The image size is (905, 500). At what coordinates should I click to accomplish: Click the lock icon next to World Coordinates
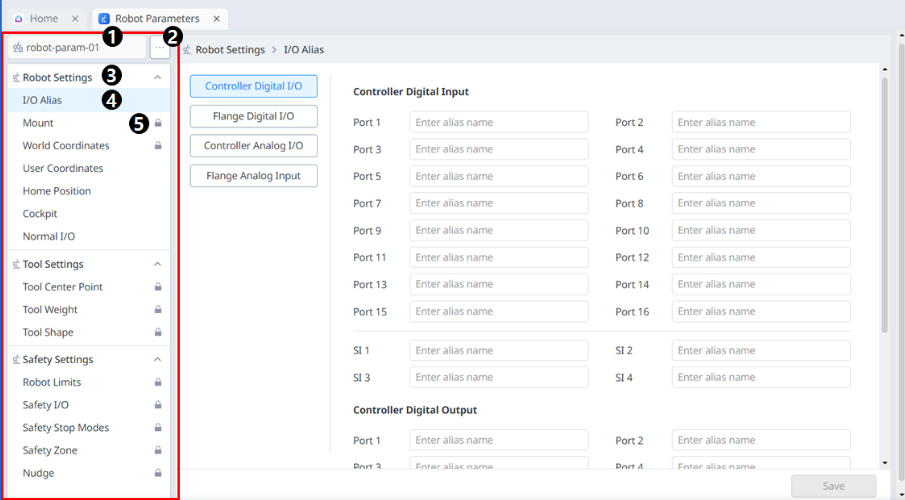(x=158, y=146)
